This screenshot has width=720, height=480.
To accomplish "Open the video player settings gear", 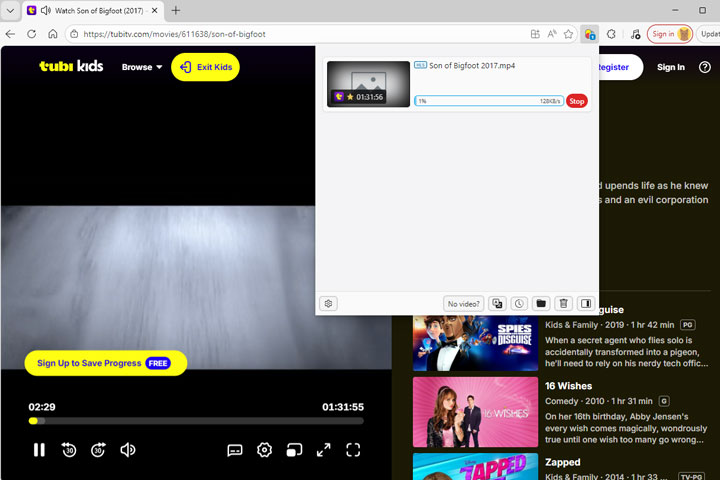I will click(x=264, y=450).
